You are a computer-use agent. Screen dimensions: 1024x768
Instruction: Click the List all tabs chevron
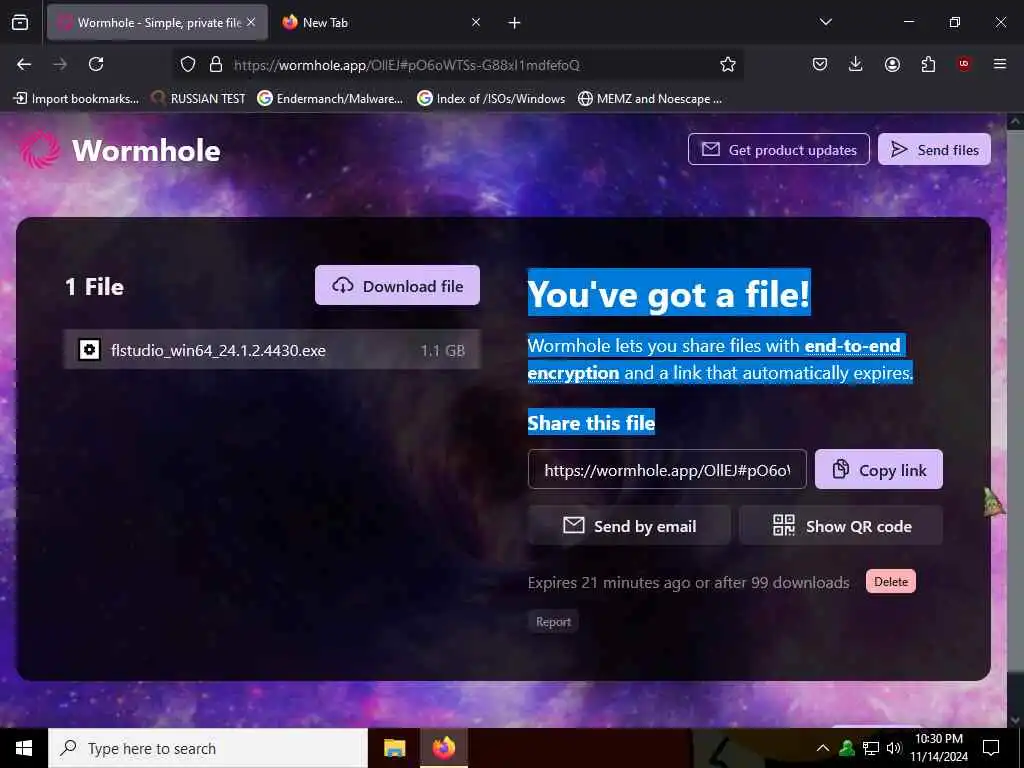click(x=826, y=22)
